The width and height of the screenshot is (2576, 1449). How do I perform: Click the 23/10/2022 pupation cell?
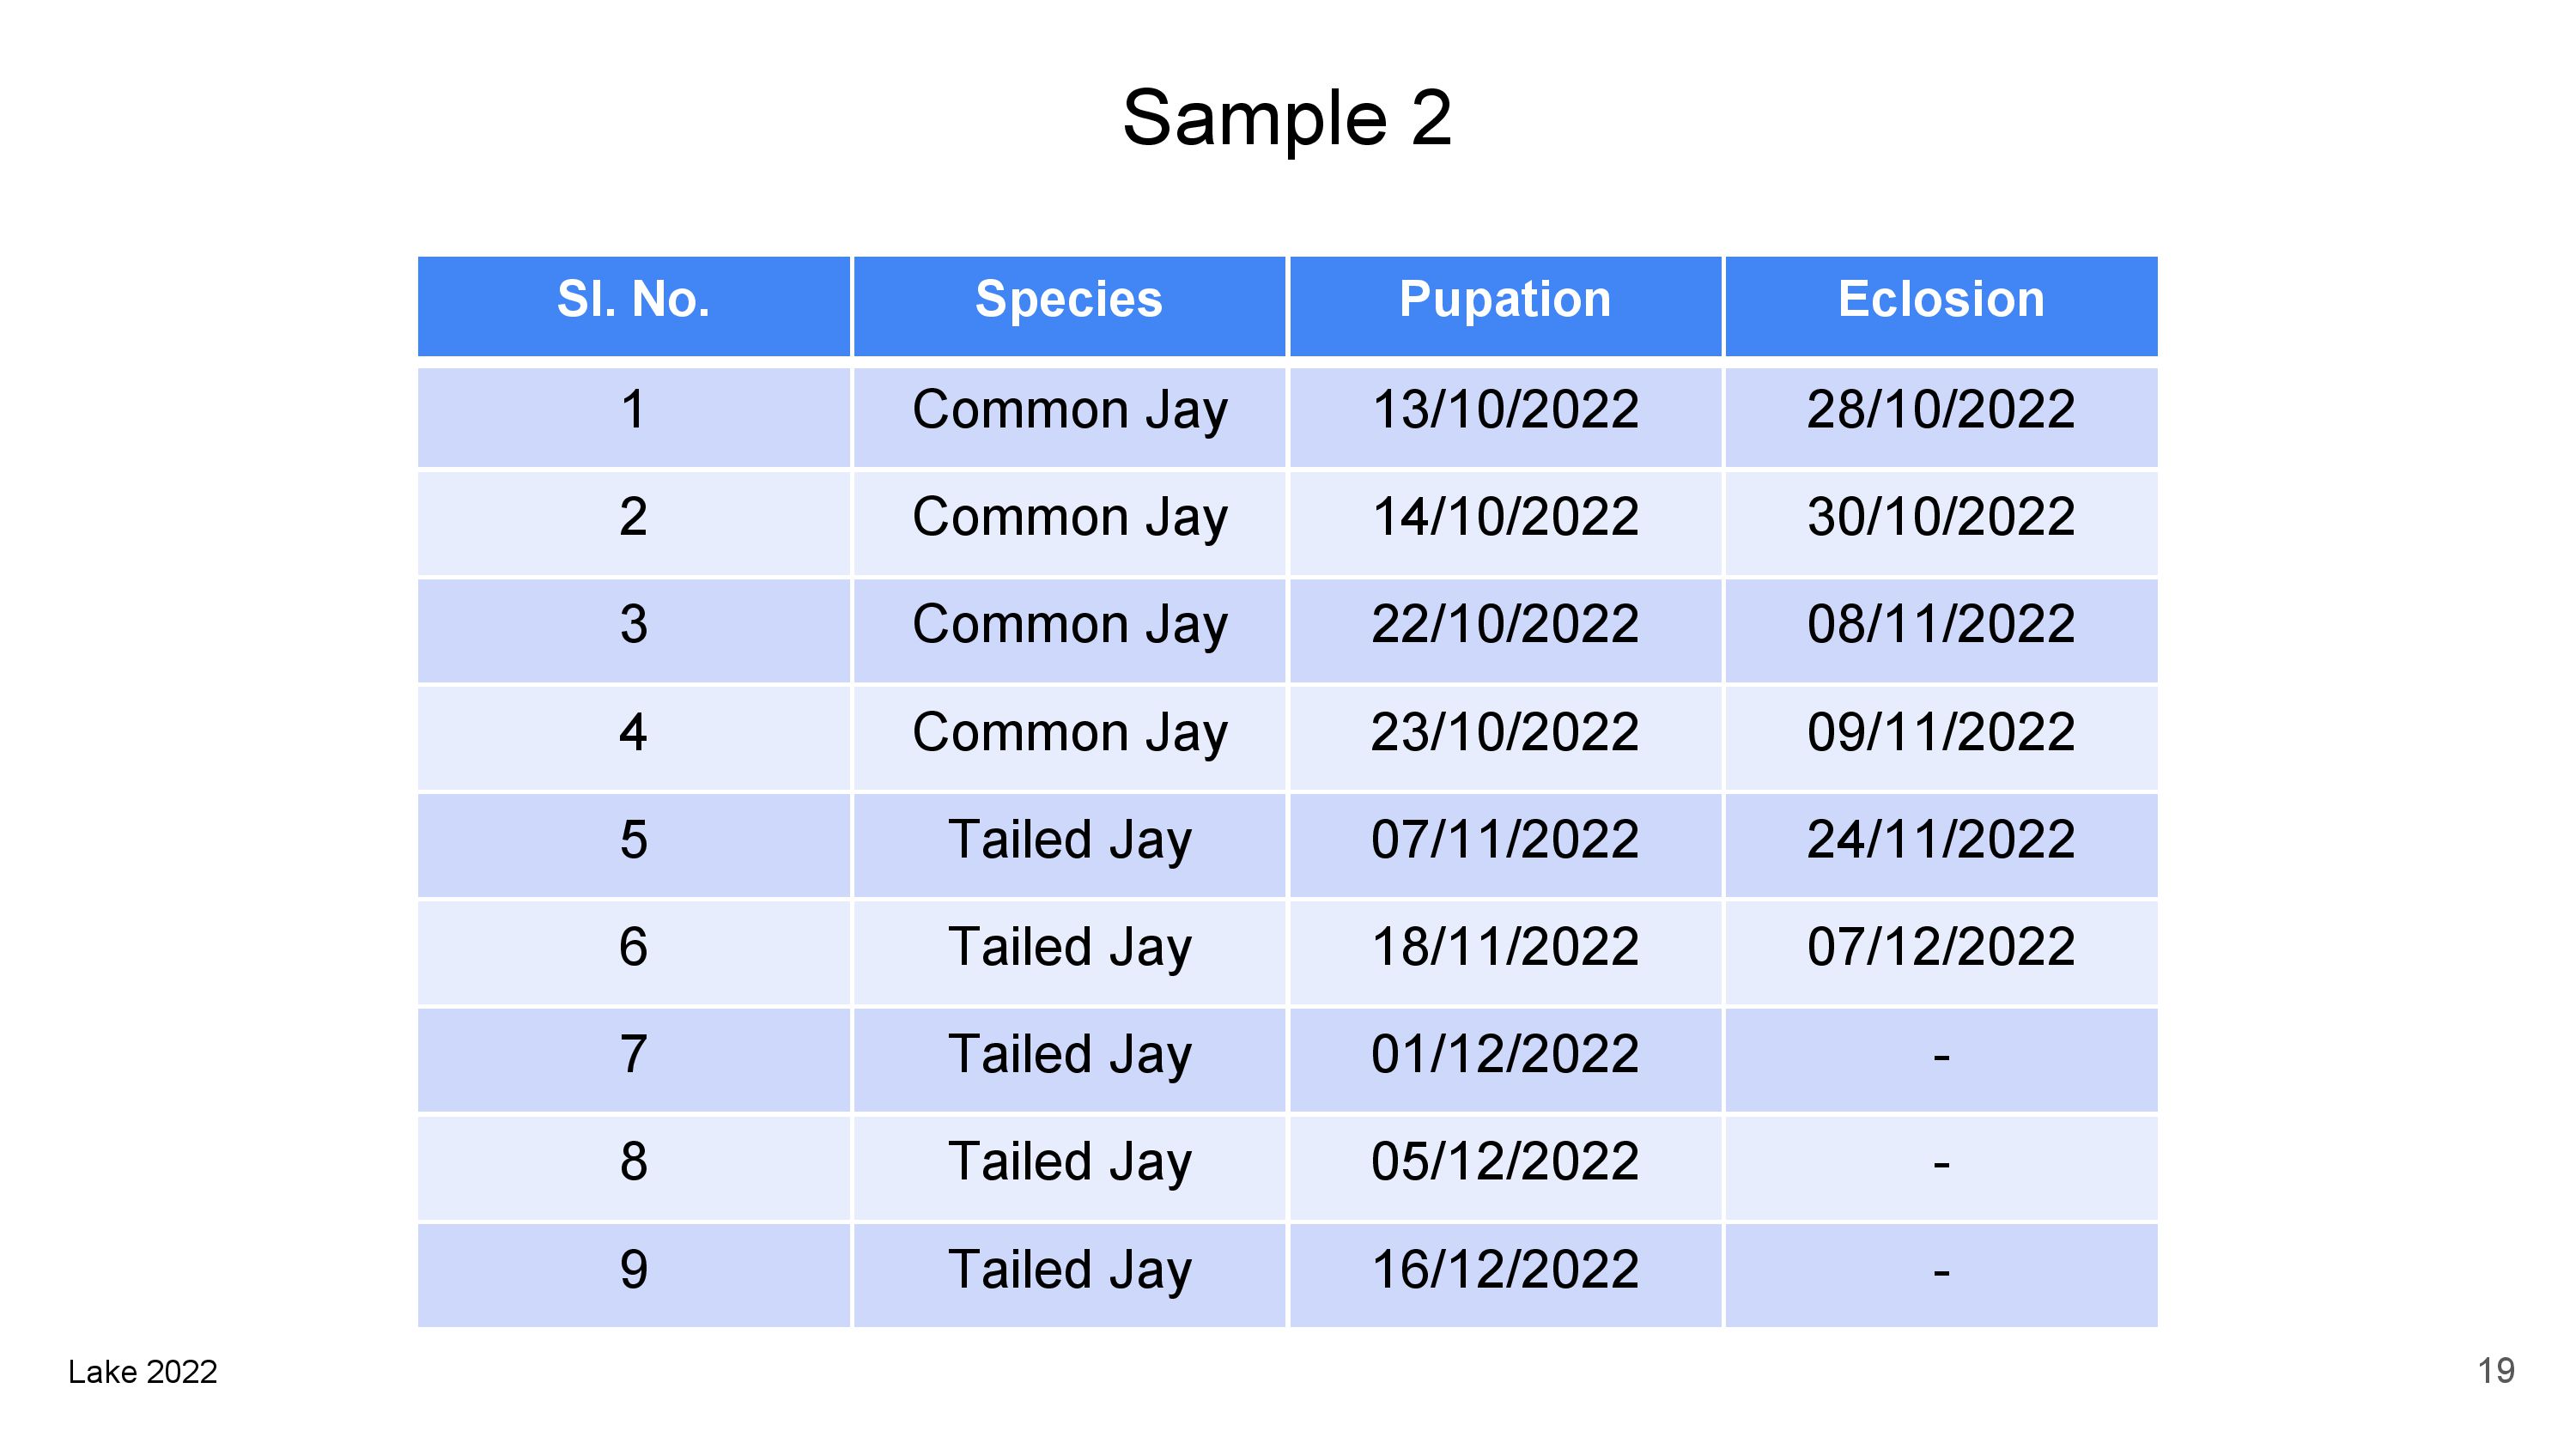[x=1505, y=733]
